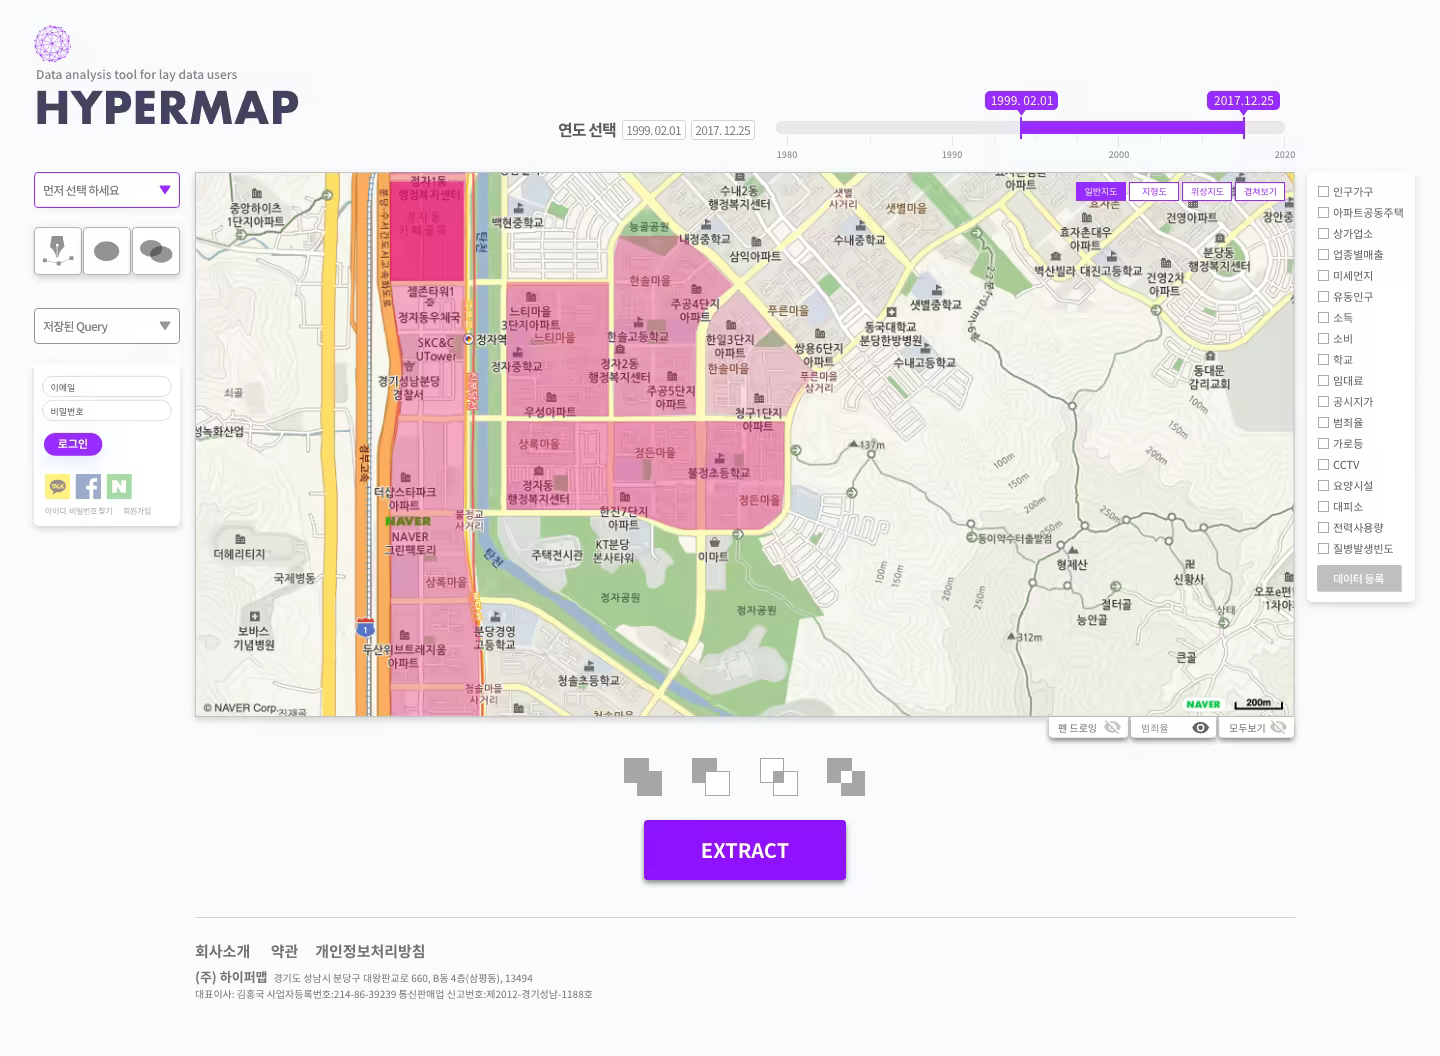The height and width of the screenshot is (1056, 1440).
Task: Toggle 모두보기 visibility on the map
Action: point(1280,727)
